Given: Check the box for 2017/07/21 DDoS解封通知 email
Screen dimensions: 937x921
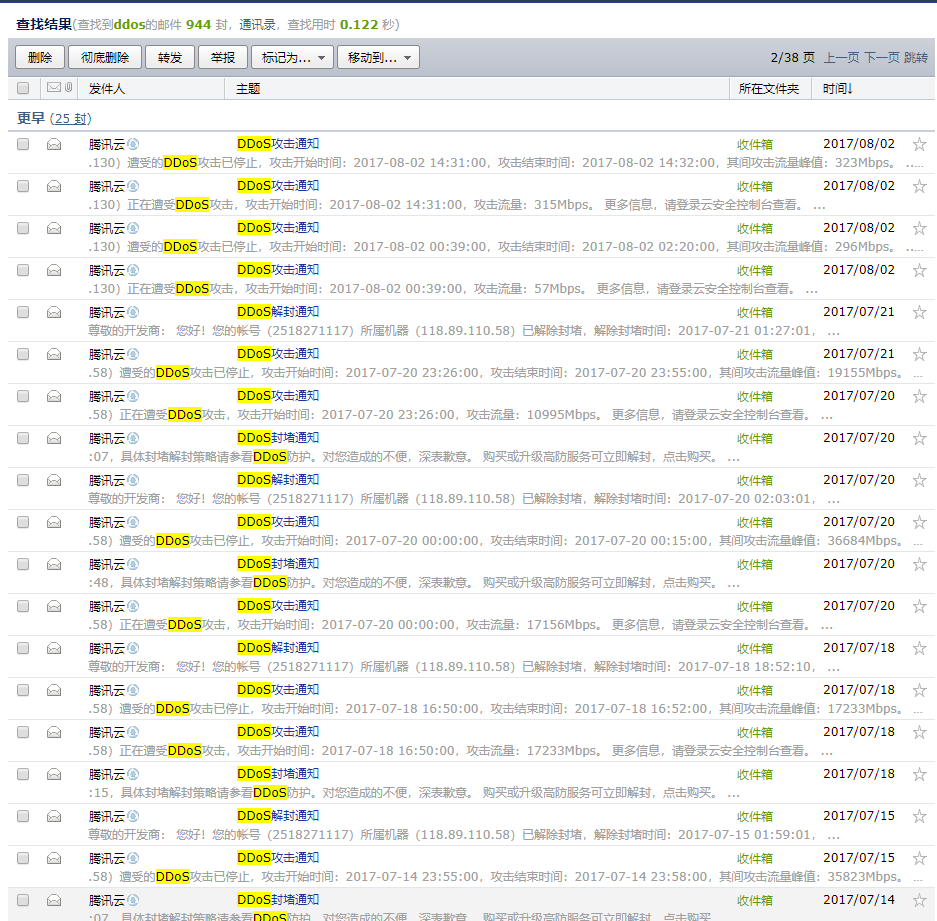Looking at the screenshot, I should point(23,312).
